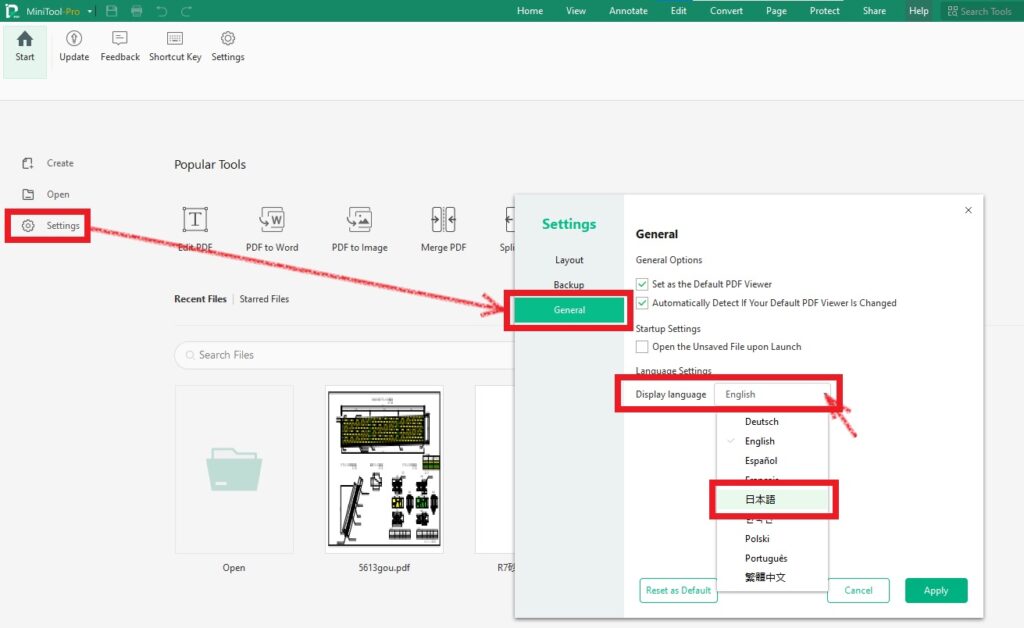Viewport: 1024px width, 628px height.
Task: Click the Search Files field
Action: (x=345, y=355)
